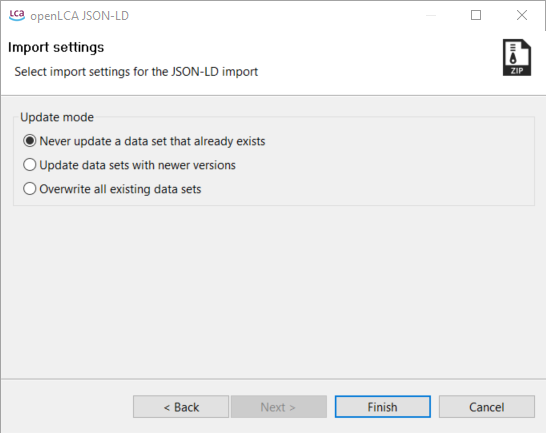546x433 pixels.
Task: Maximize the openLCA JSON-LD dialog
Action: 476,15
